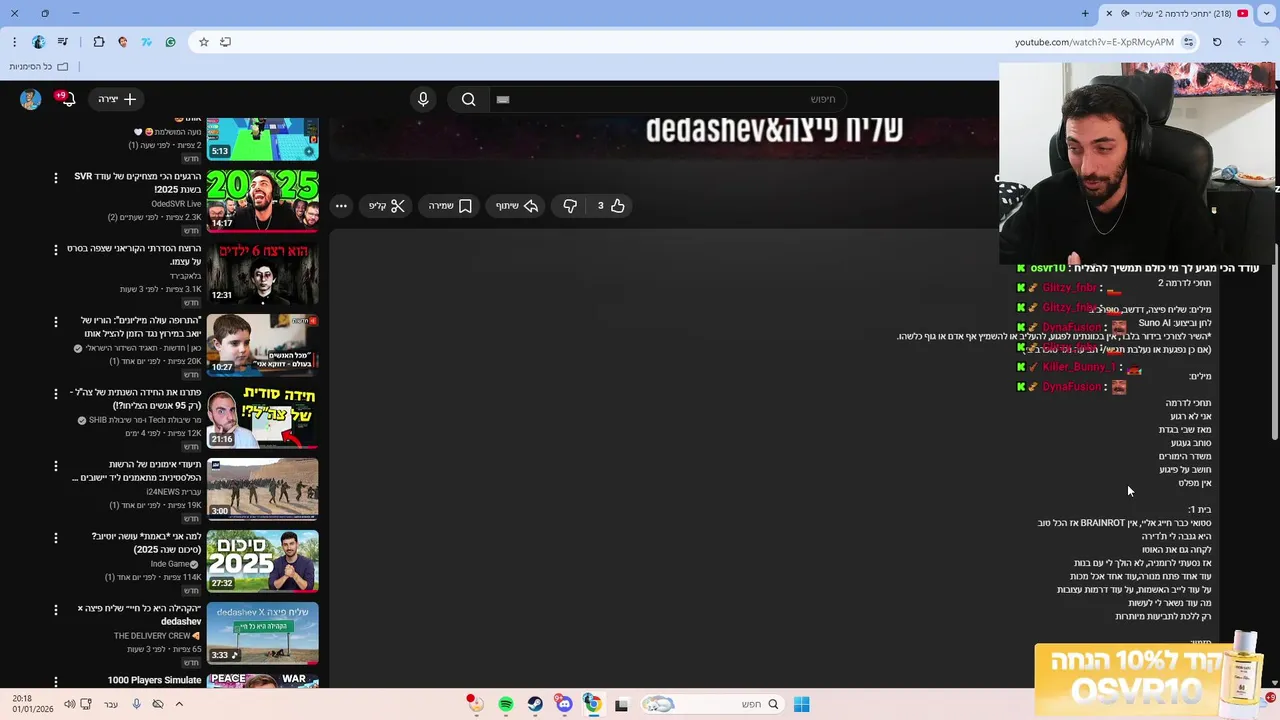Viewport: 1280px width, 720px height.
Task: Open the options menu for the i24NEWS video
Action: [x=56, y=465]
